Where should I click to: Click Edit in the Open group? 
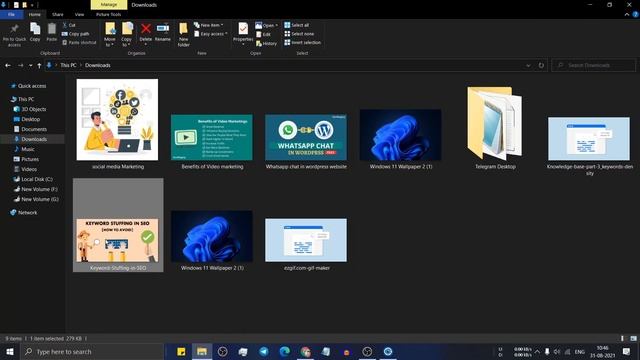264,34
